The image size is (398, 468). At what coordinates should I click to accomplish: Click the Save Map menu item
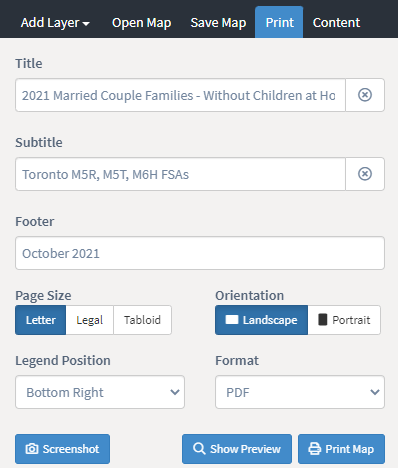point(218,23)
